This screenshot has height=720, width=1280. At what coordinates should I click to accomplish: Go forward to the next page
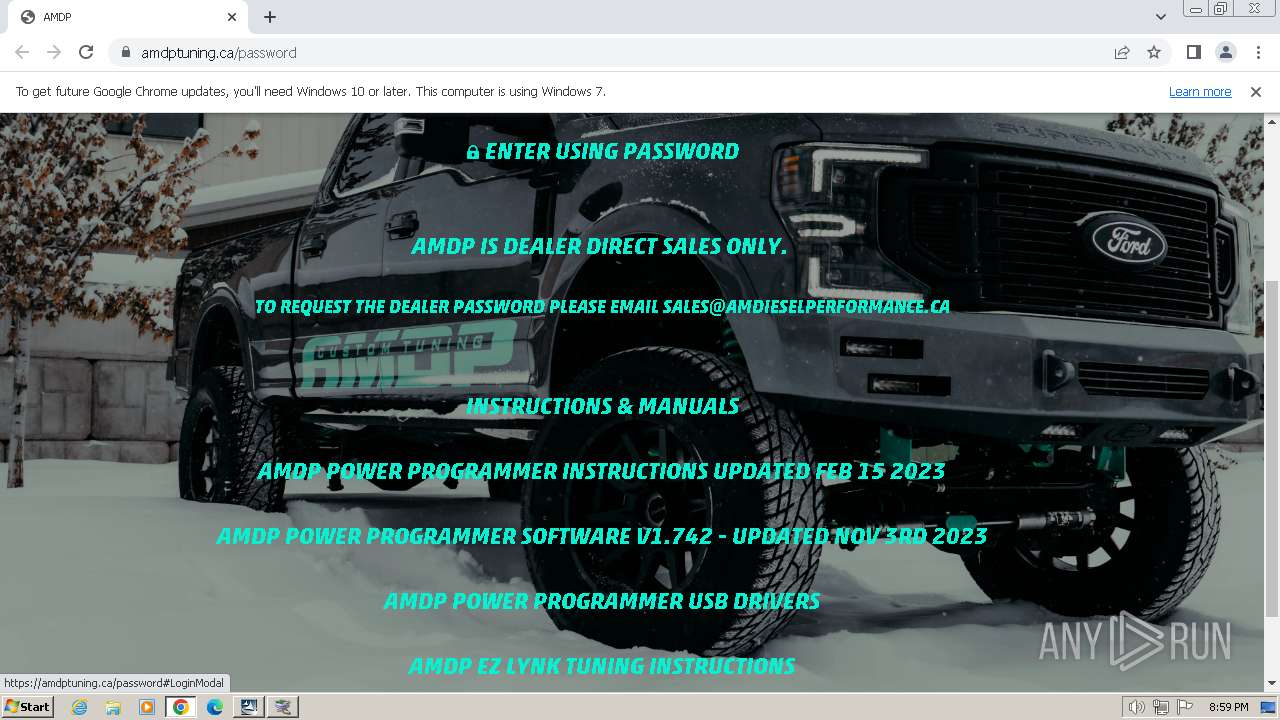pos(54,52)
